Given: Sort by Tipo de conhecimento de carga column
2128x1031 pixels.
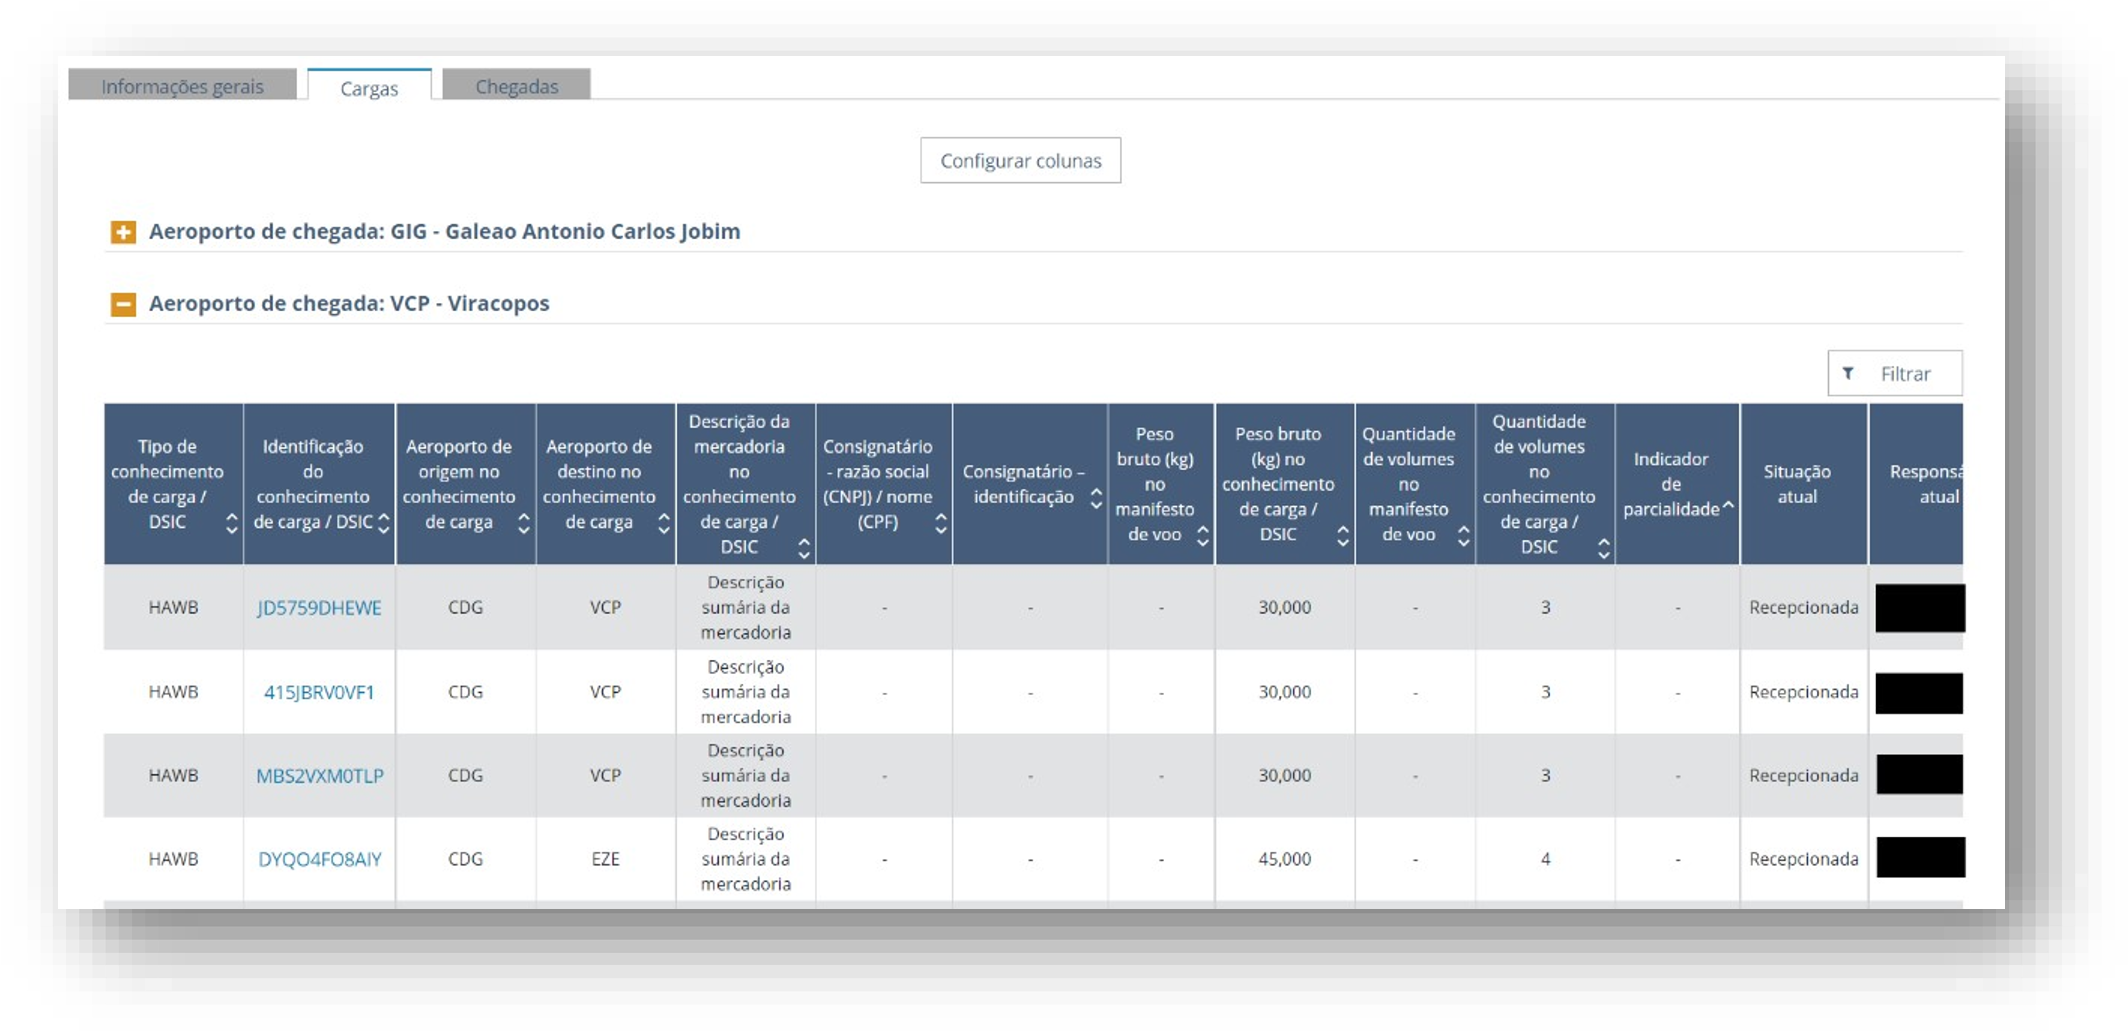Looking at the screenshot, I should point(232,523).
